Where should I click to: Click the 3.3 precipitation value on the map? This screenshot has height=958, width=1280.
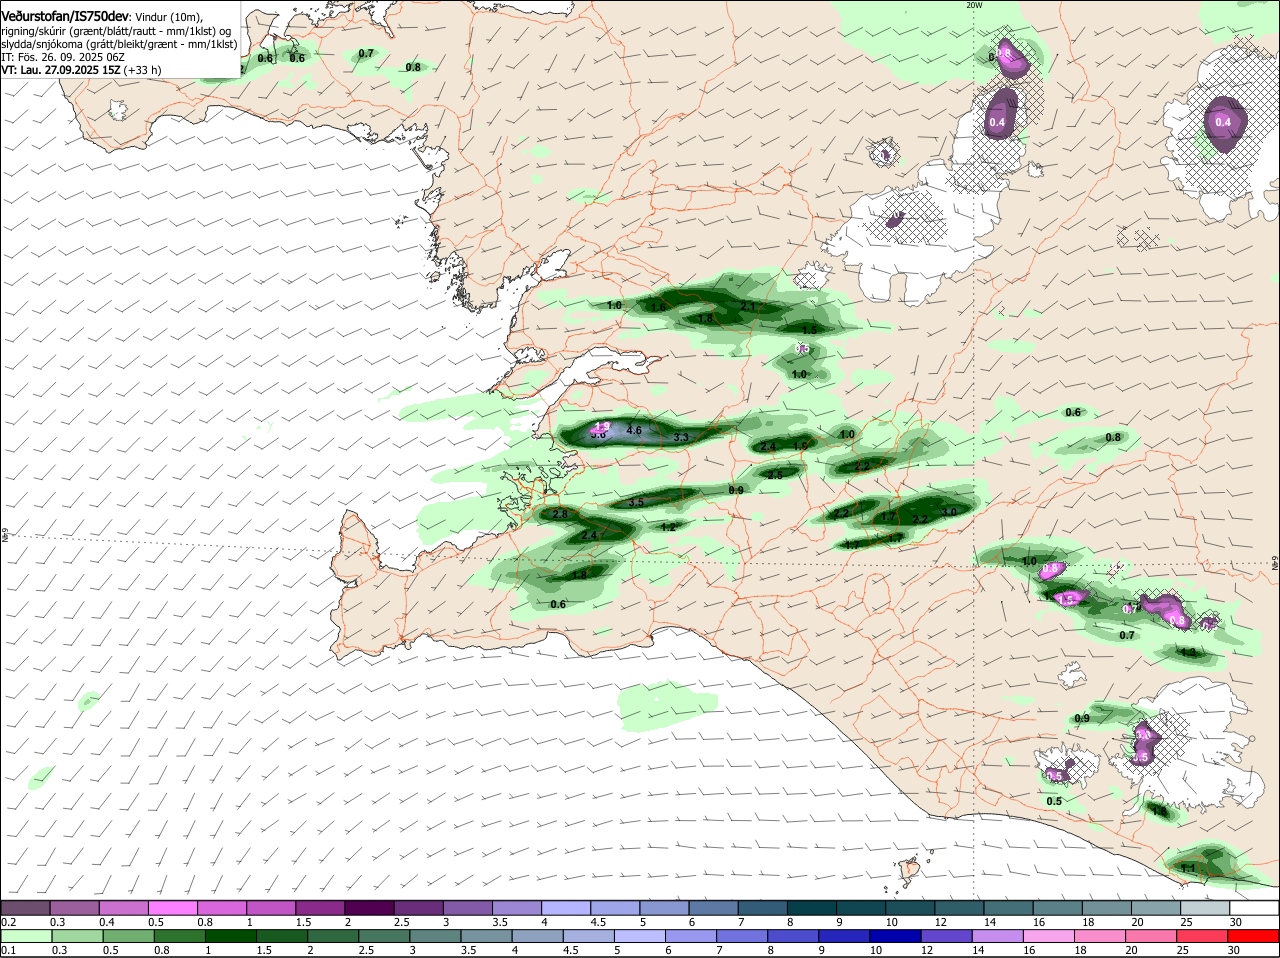coord(681,437)
